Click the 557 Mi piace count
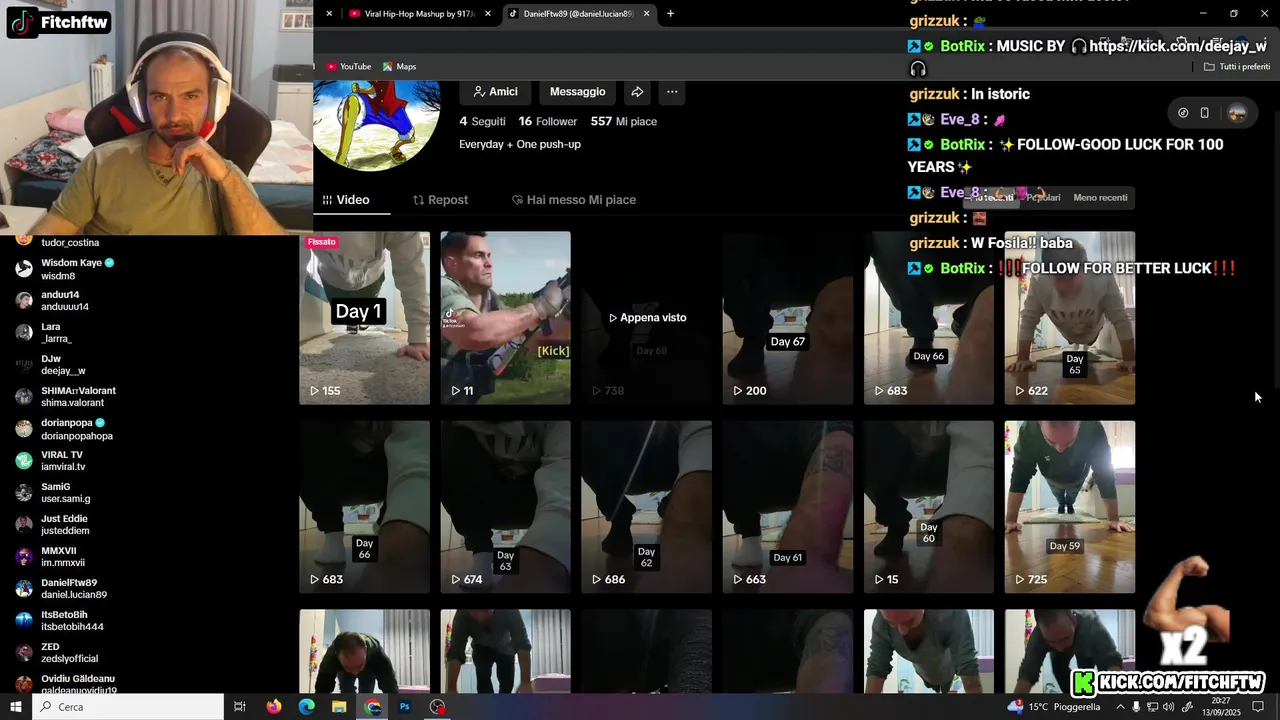 624,122
